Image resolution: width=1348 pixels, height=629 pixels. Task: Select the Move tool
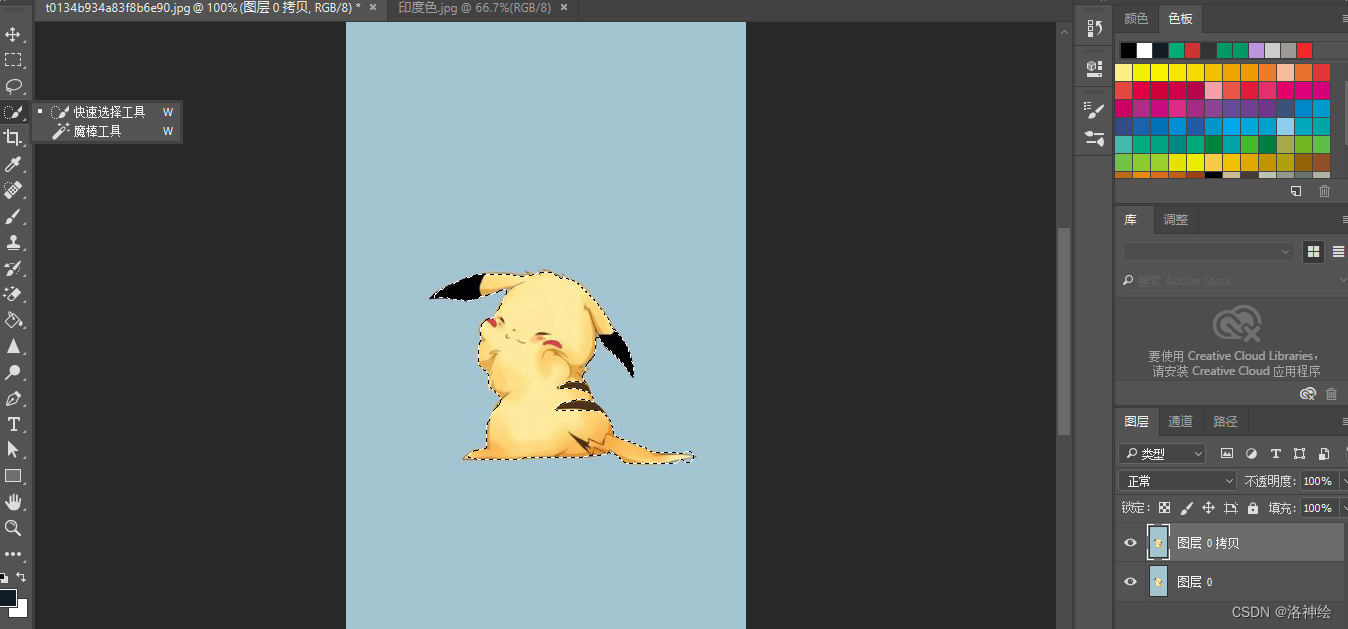(13, 34)
